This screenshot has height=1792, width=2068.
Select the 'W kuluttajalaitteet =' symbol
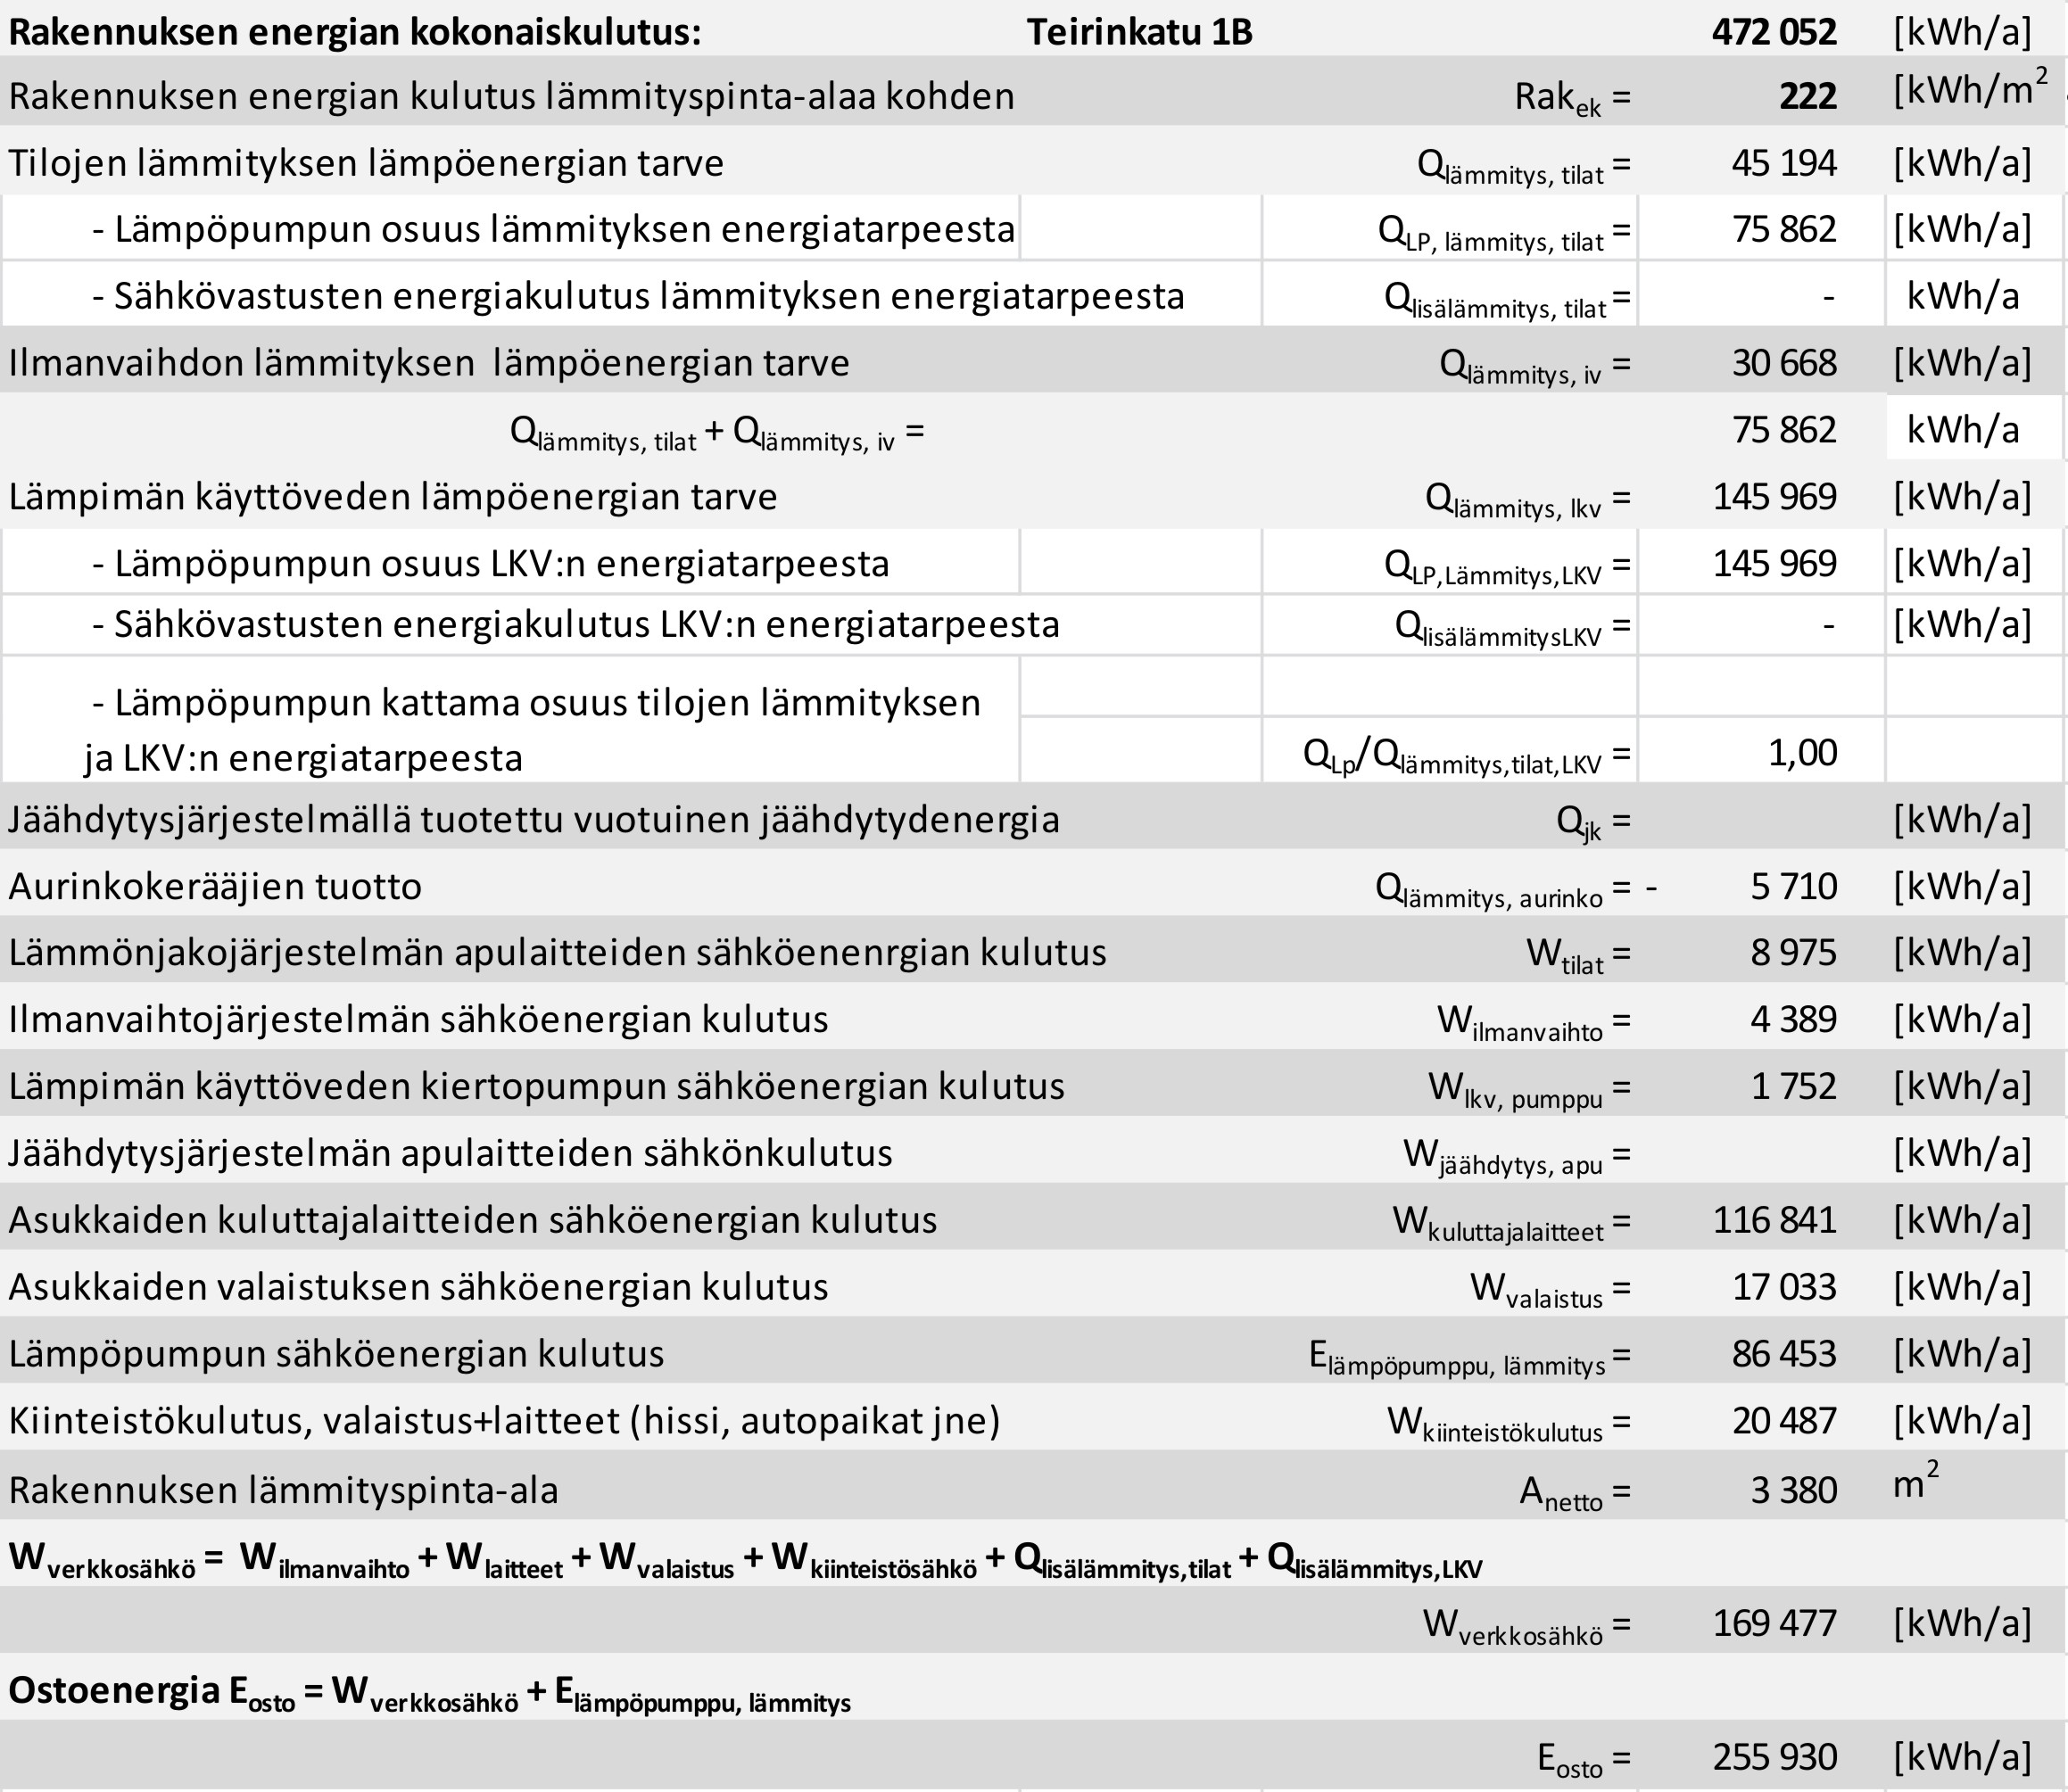tap(1512, 1223)
